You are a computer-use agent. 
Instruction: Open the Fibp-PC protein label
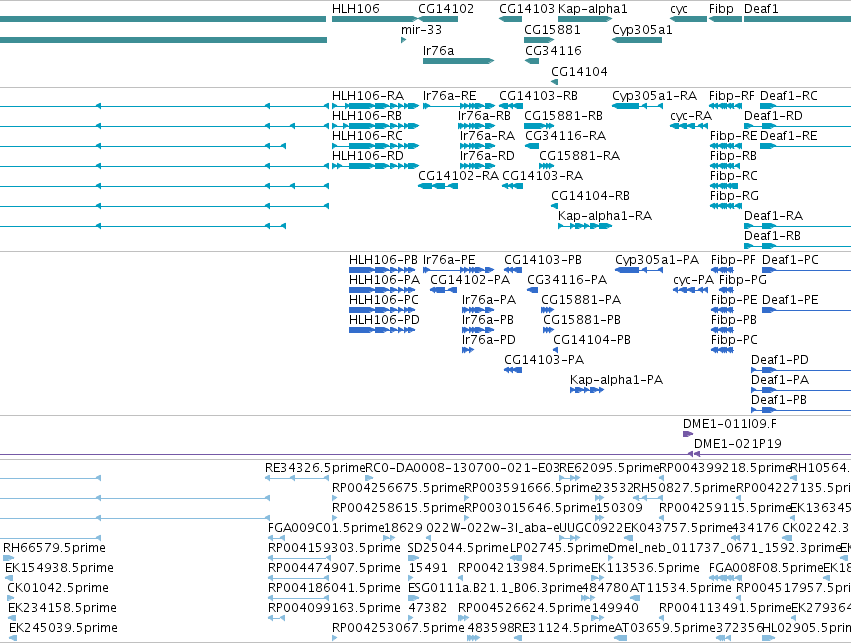734,341
